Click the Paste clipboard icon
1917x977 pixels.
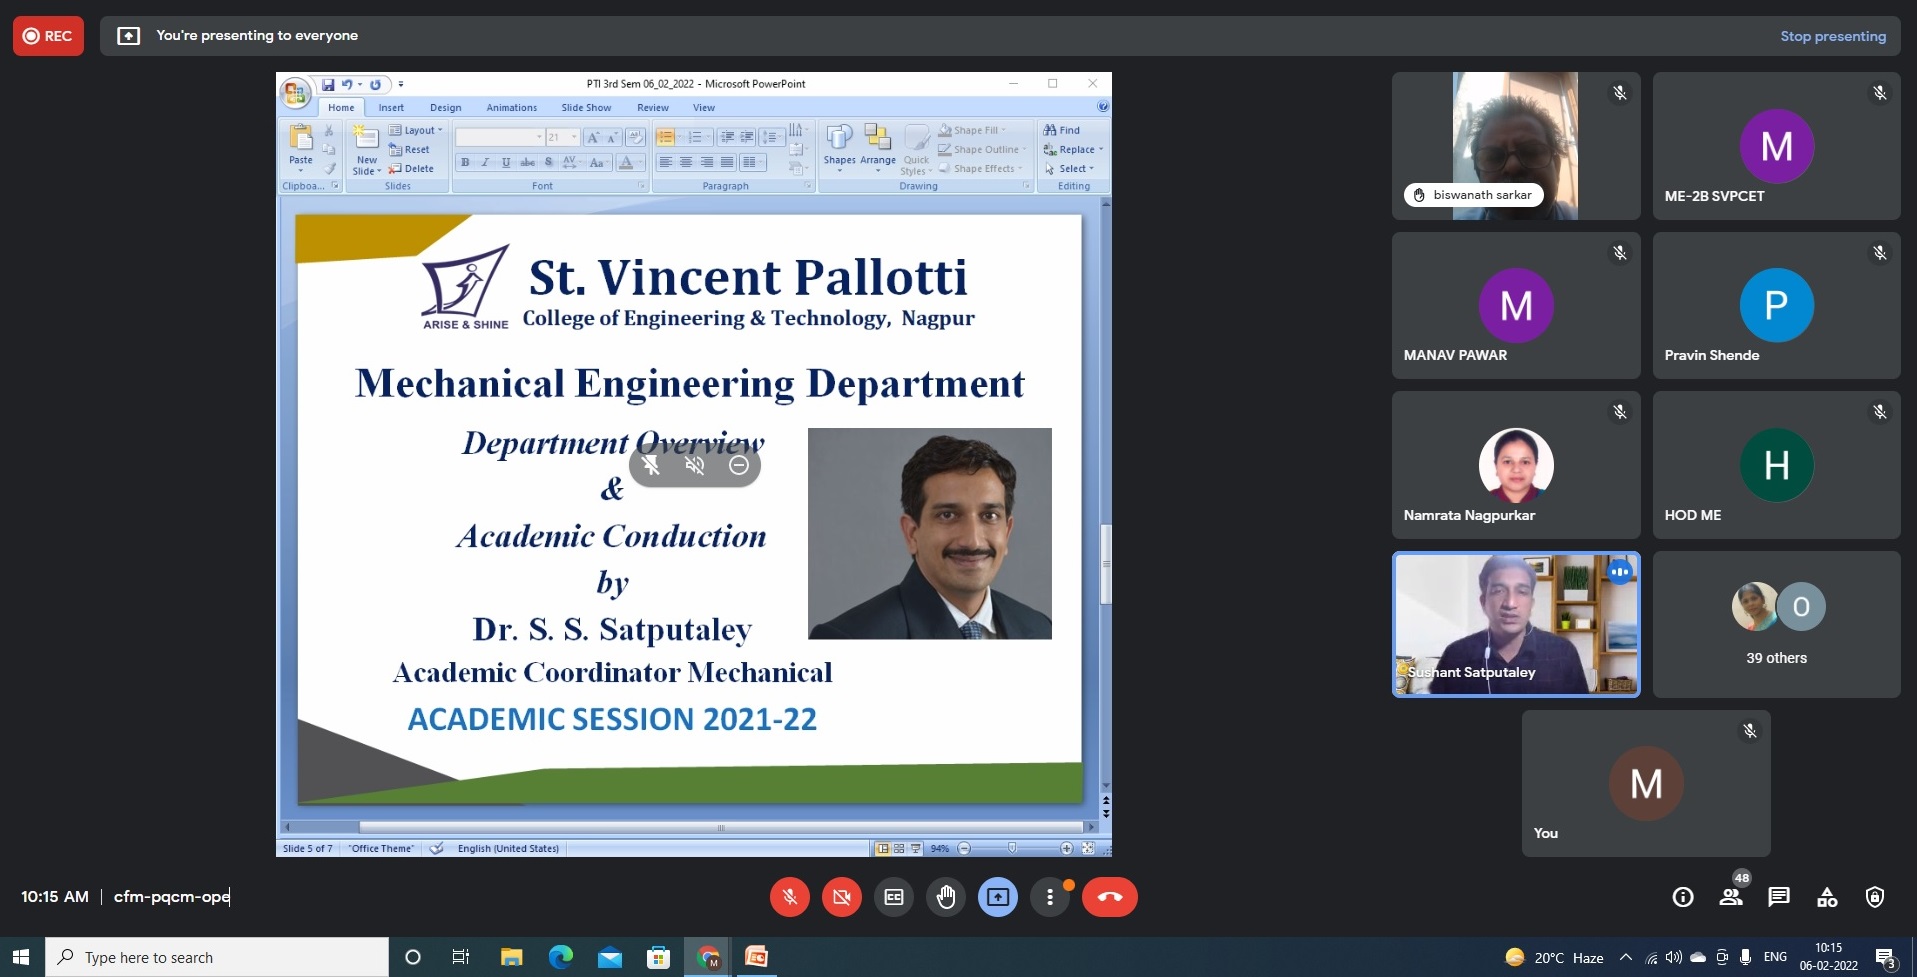(x=301, y=137)
